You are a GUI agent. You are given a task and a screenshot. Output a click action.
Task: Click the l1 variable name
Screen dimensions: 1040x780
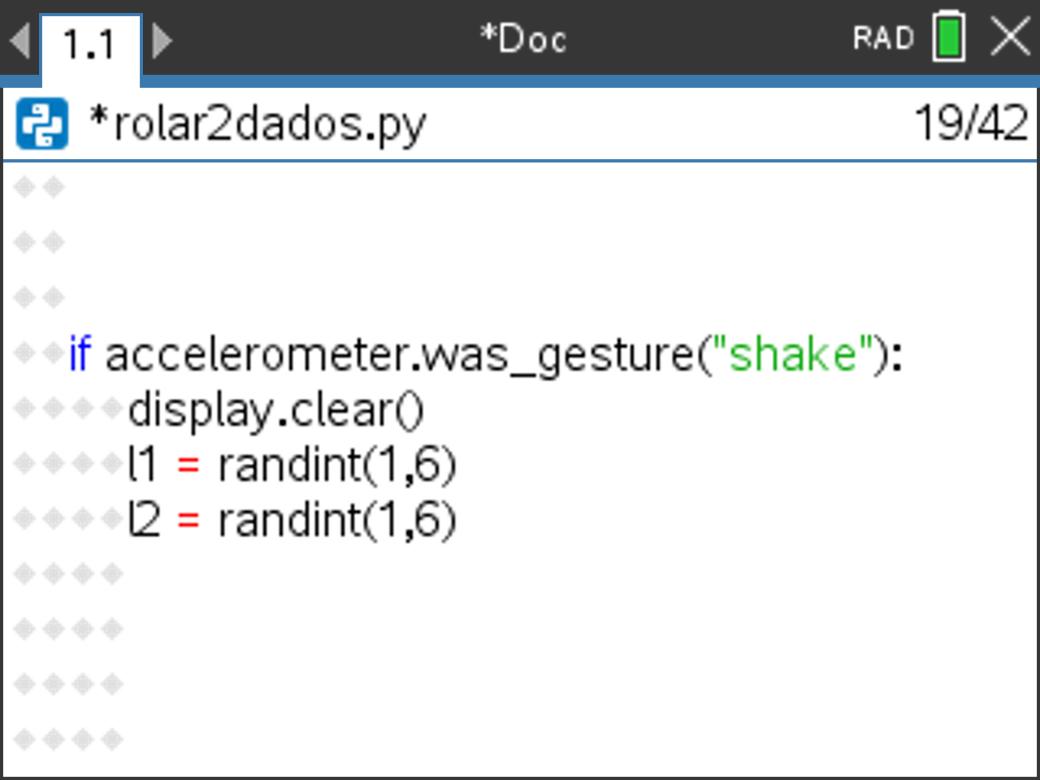[143, 465]
